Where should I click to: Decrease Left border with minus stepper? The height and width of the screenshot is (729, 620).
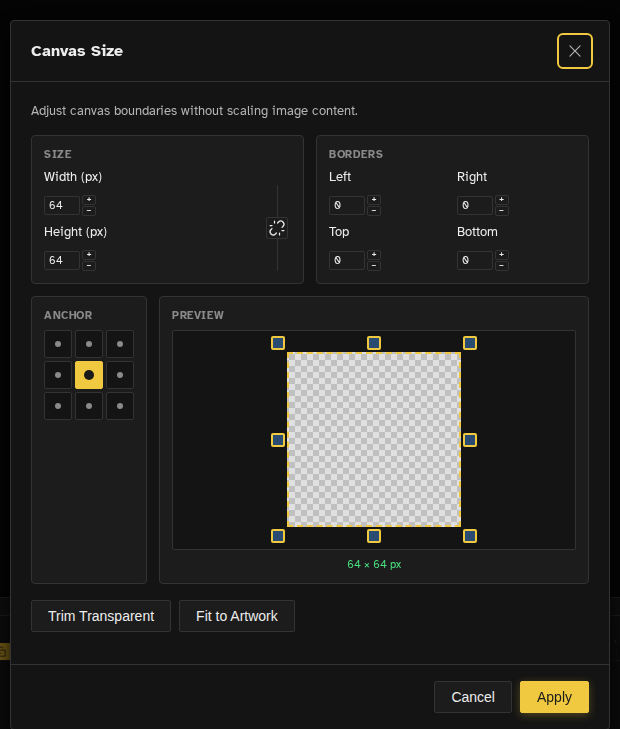[374, 211]
